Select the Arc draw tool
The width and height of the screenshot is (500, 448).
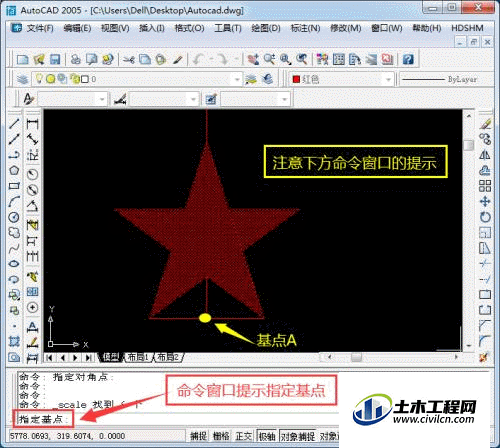(x=14, y=201)
